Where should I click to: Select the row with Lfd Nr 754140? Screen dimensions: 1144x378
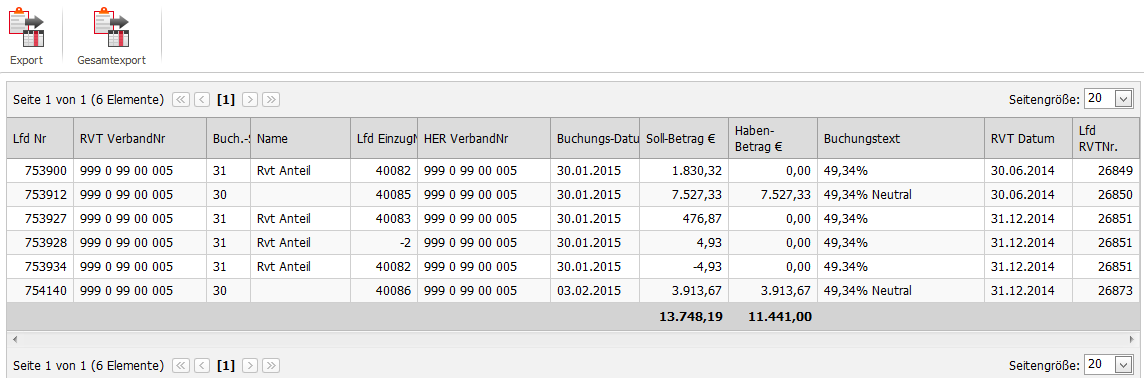[x=571, y=290]
